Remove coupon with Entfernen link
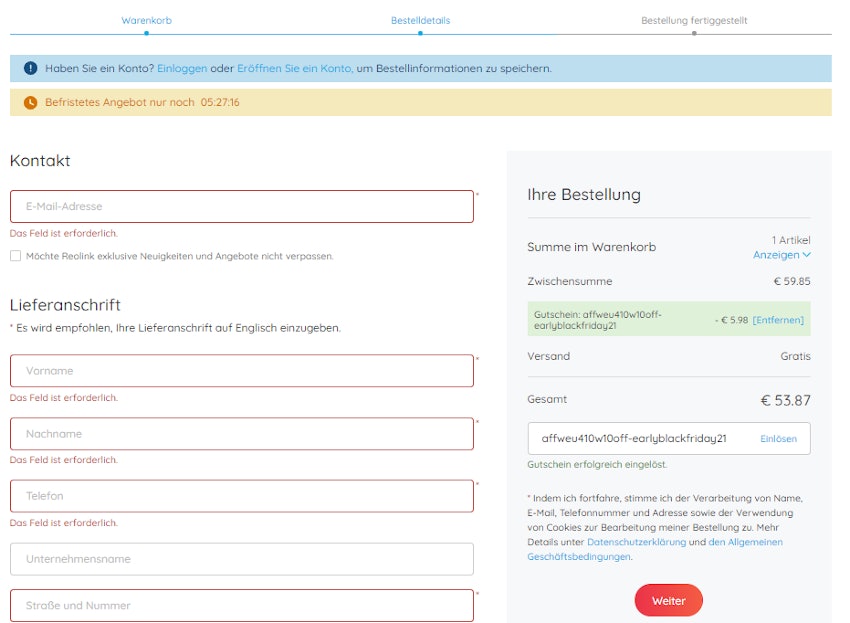The width and height of the screenshot is (850, 623). click(x=778, y=320)
